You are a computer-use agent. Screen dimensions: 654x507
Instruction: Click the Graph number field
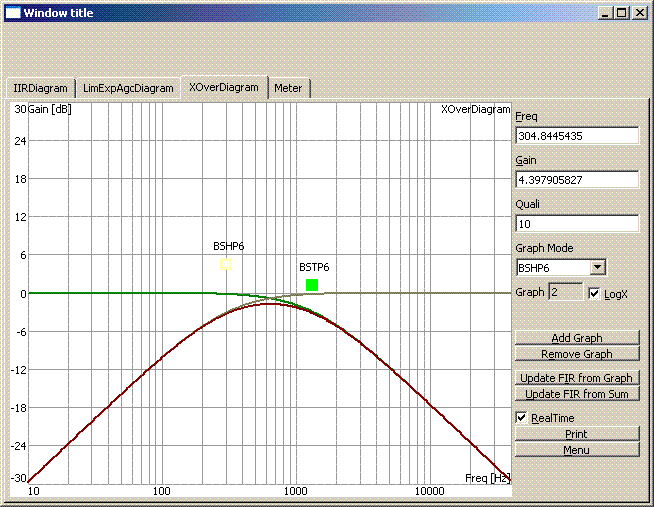(x=565, y=291)
